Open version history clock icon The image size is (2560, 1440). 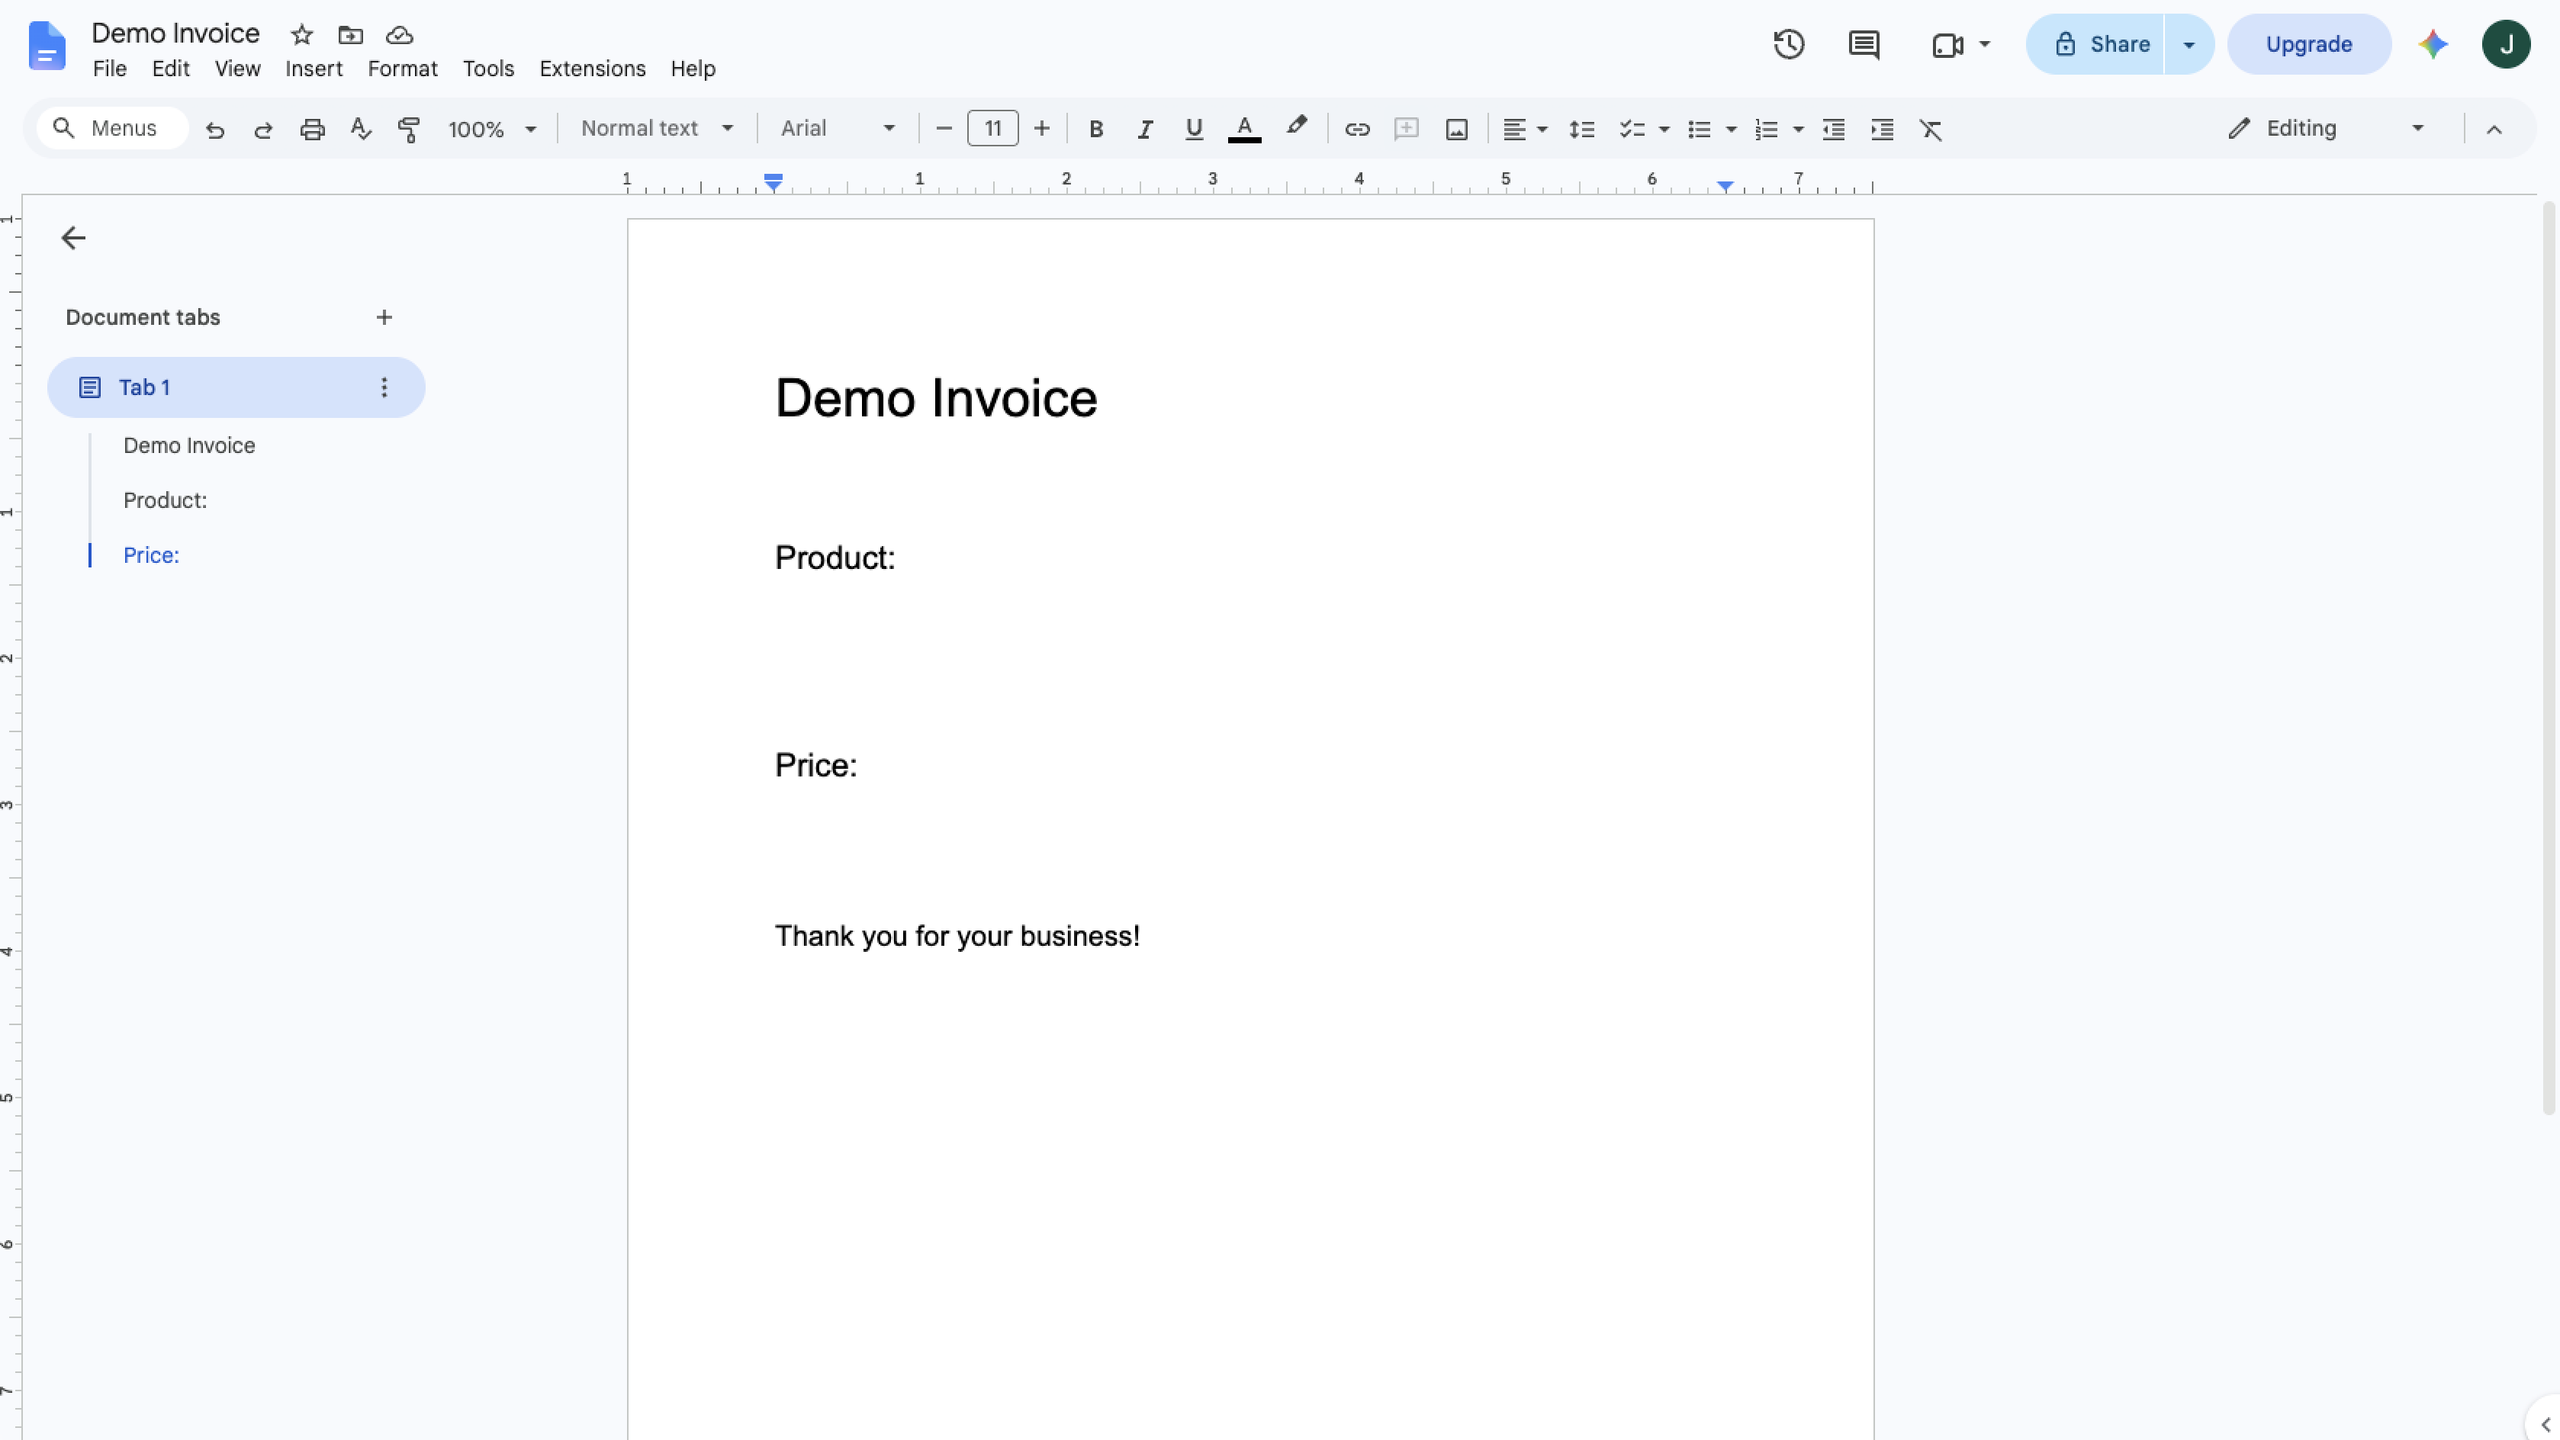point(1789,44)
